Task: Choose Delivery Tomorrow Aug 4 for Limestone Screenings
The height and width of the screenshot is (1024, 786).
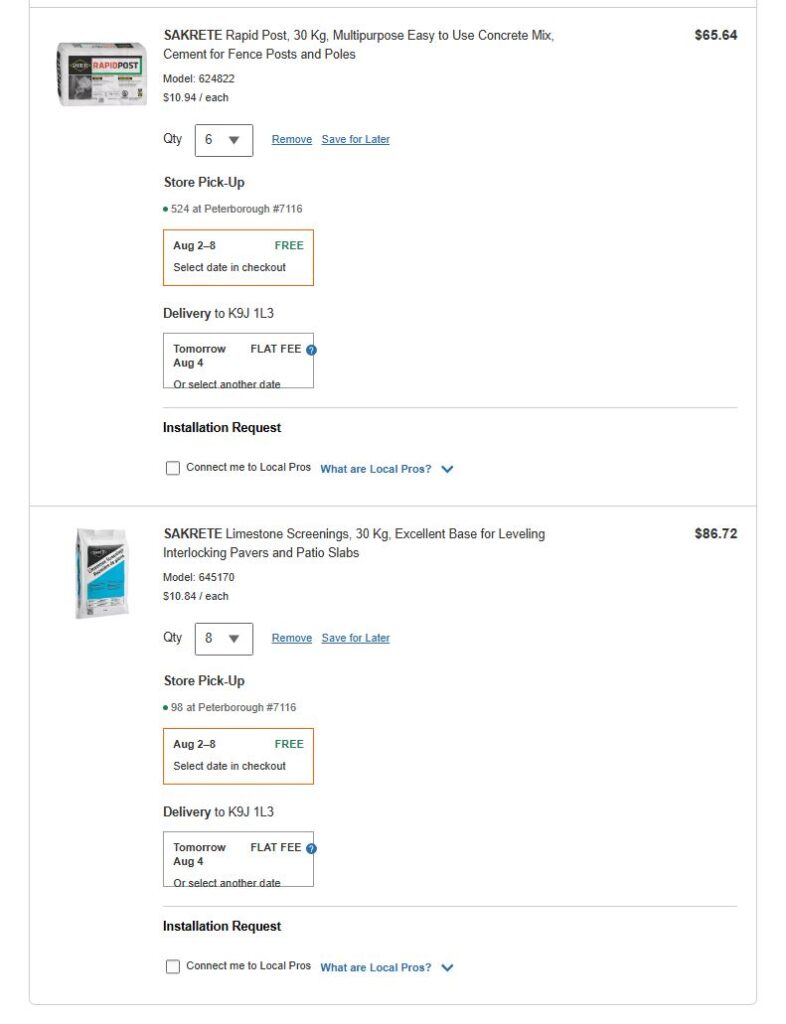Action: 238,859
